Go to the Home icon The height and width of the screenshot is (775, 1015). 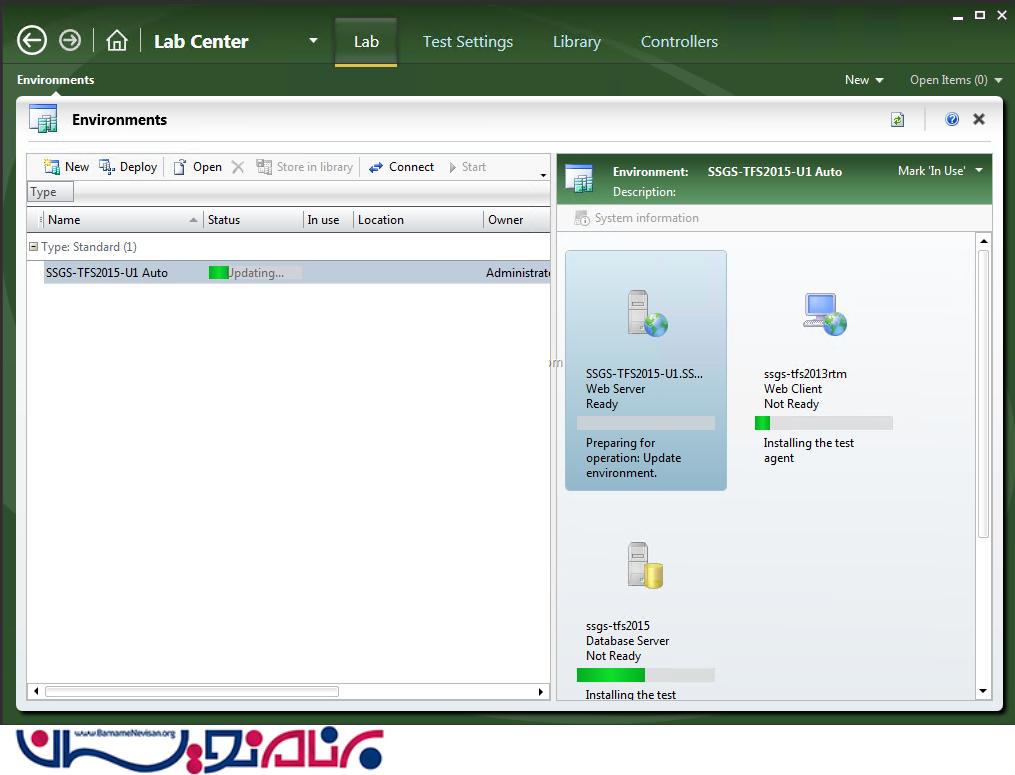117,41
